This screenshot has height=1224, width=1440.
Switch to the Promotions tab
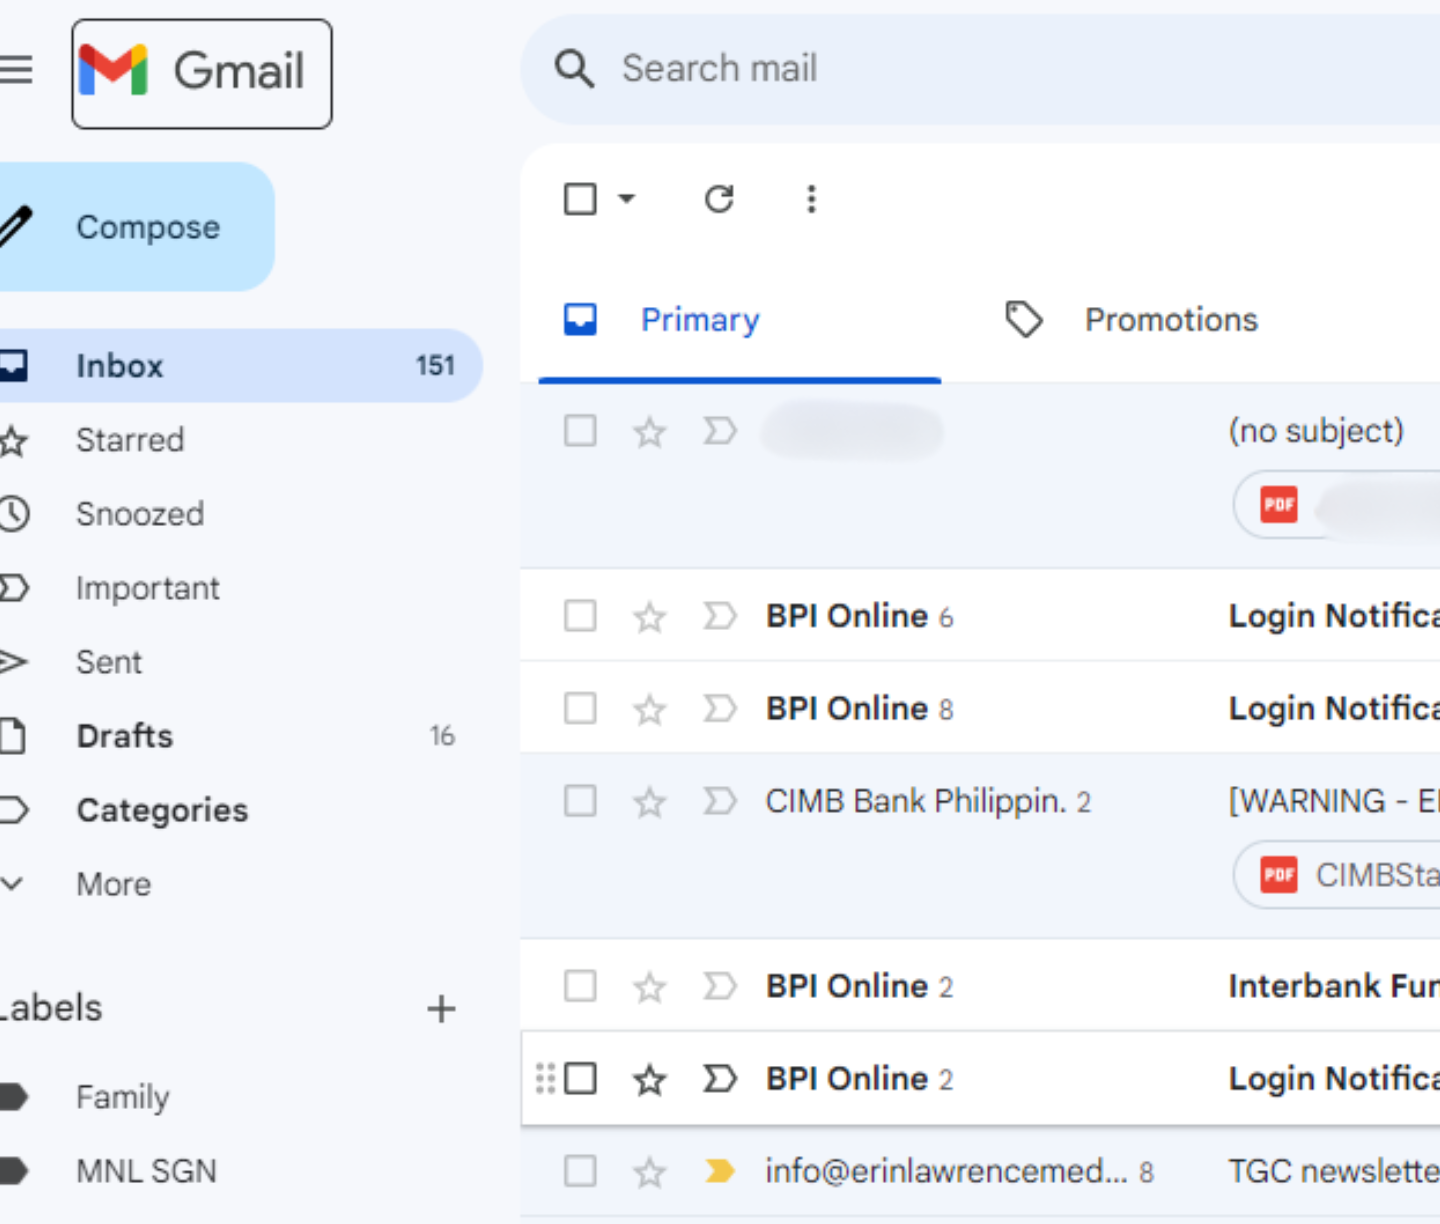click(1170, 319)
